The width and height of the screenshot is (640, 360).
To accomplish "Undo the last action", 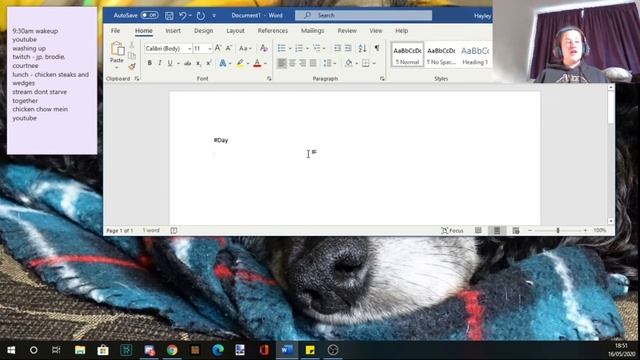I will tap(182, 16).
